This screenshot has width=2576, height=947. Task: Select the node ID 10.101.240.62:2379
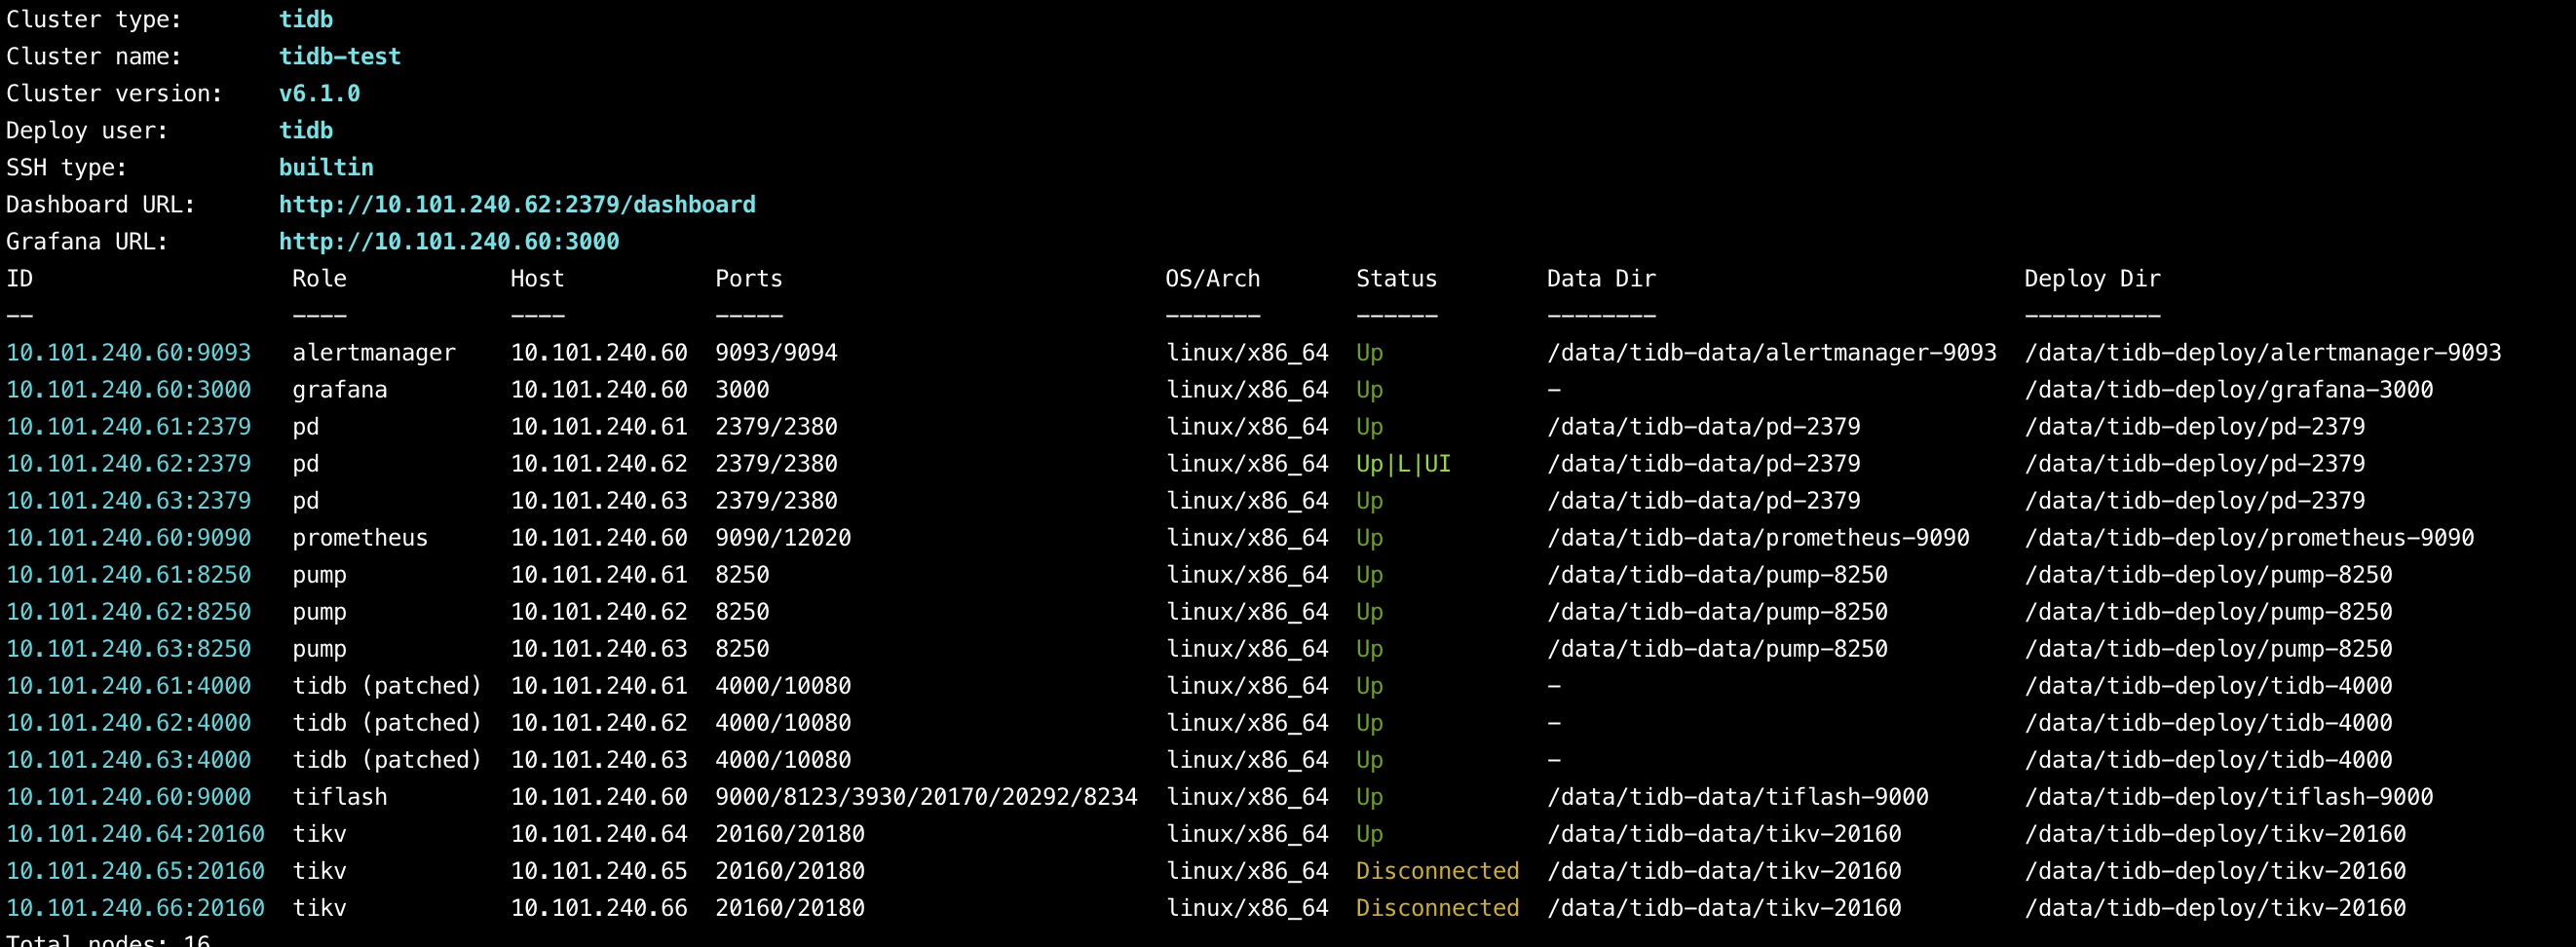[129, 464]
